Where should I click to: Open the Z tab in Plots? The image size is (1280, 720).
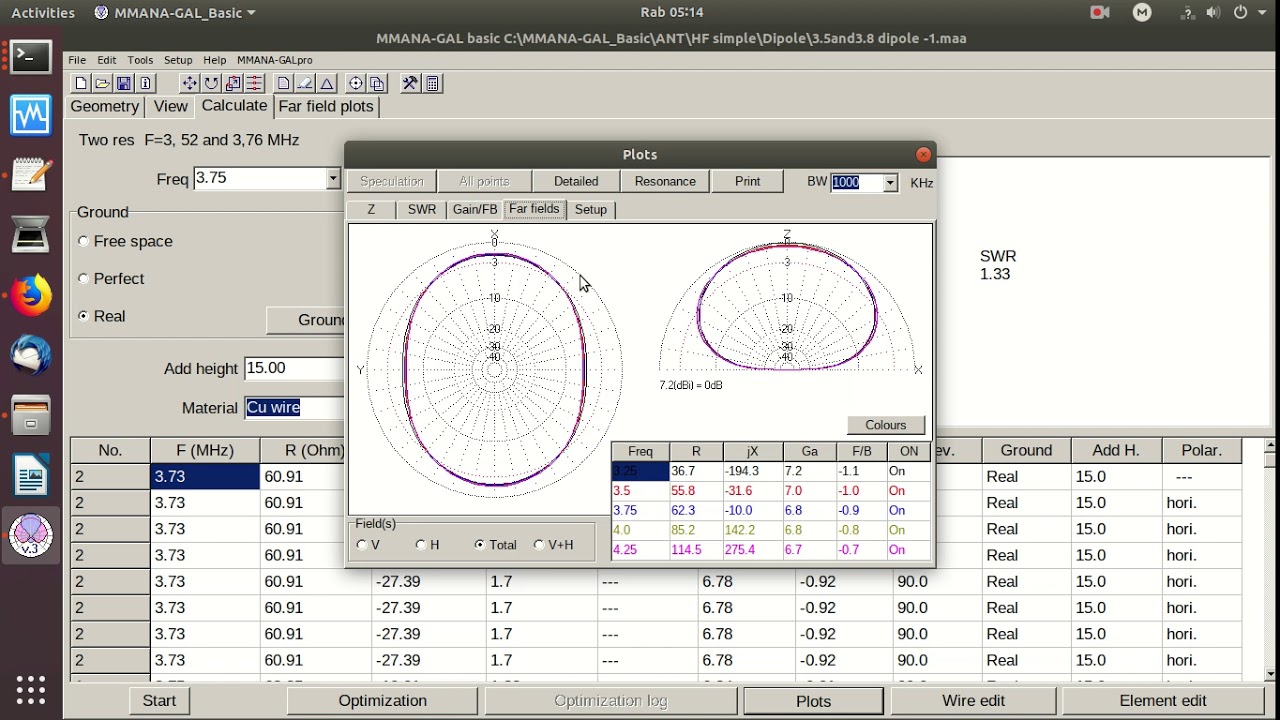tap(371, 210)
